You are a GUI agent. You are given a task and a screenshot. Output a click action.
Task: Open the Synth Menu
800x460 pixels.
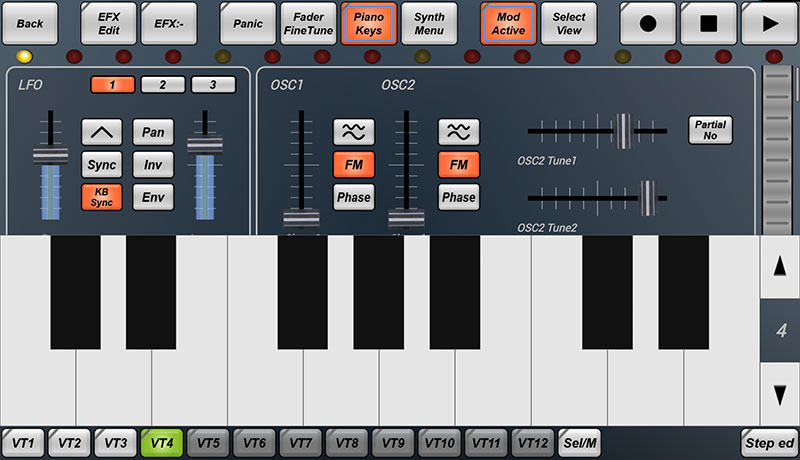tap(429, 23)
